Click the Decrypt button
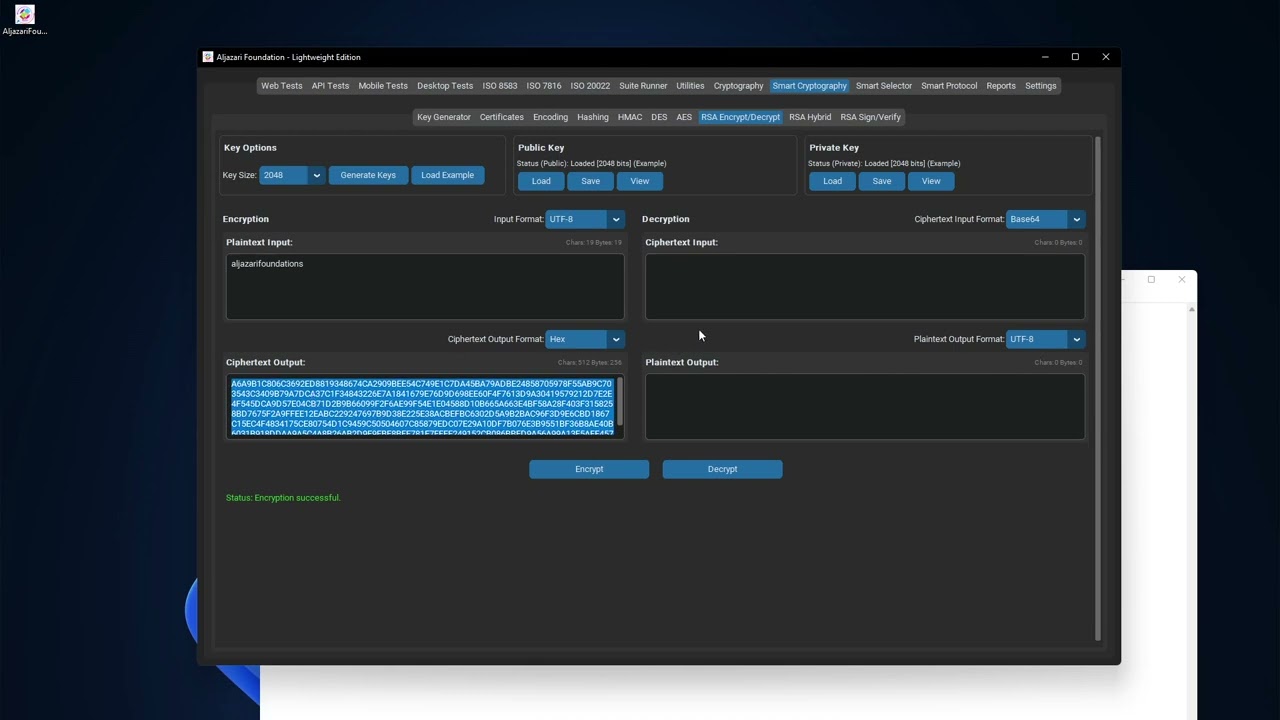Viewport: 1280px width, 720px height. (x=722, y=469)
